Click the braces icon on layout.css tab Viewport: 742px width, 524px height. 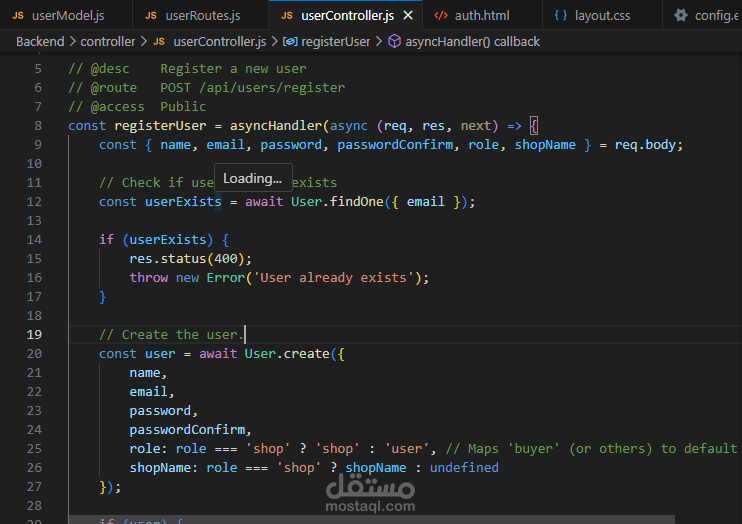(561, 16)
